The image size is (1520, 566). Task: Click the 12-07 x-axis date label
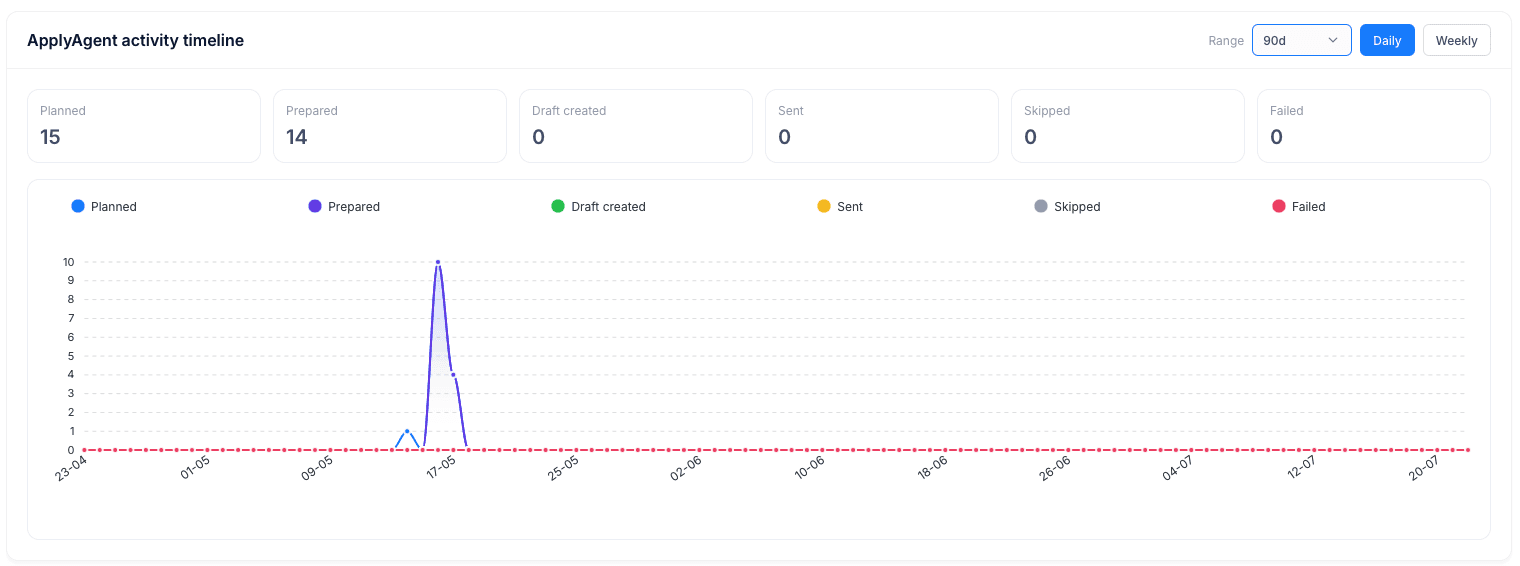[x=1302, y=468]
